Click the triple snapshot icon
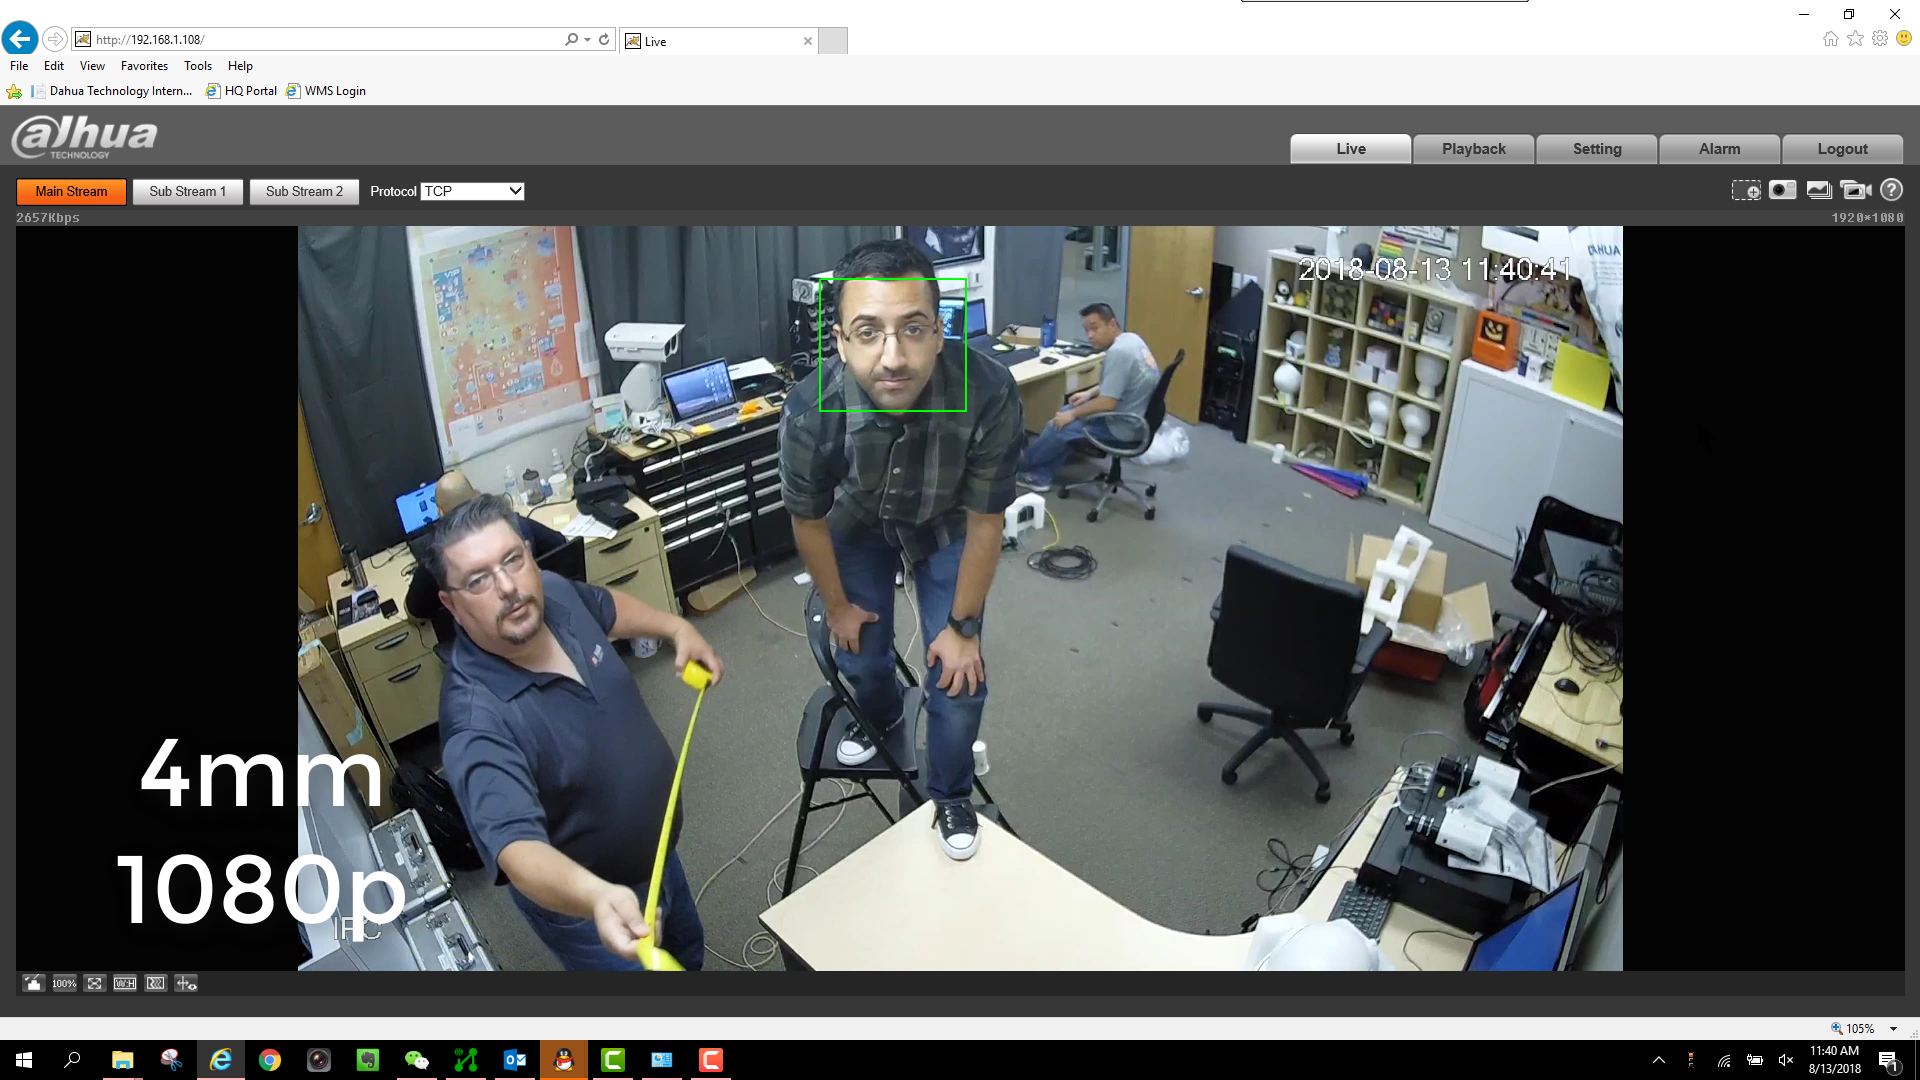This screenshot has height=1080, width=1920. [1819, 190]
